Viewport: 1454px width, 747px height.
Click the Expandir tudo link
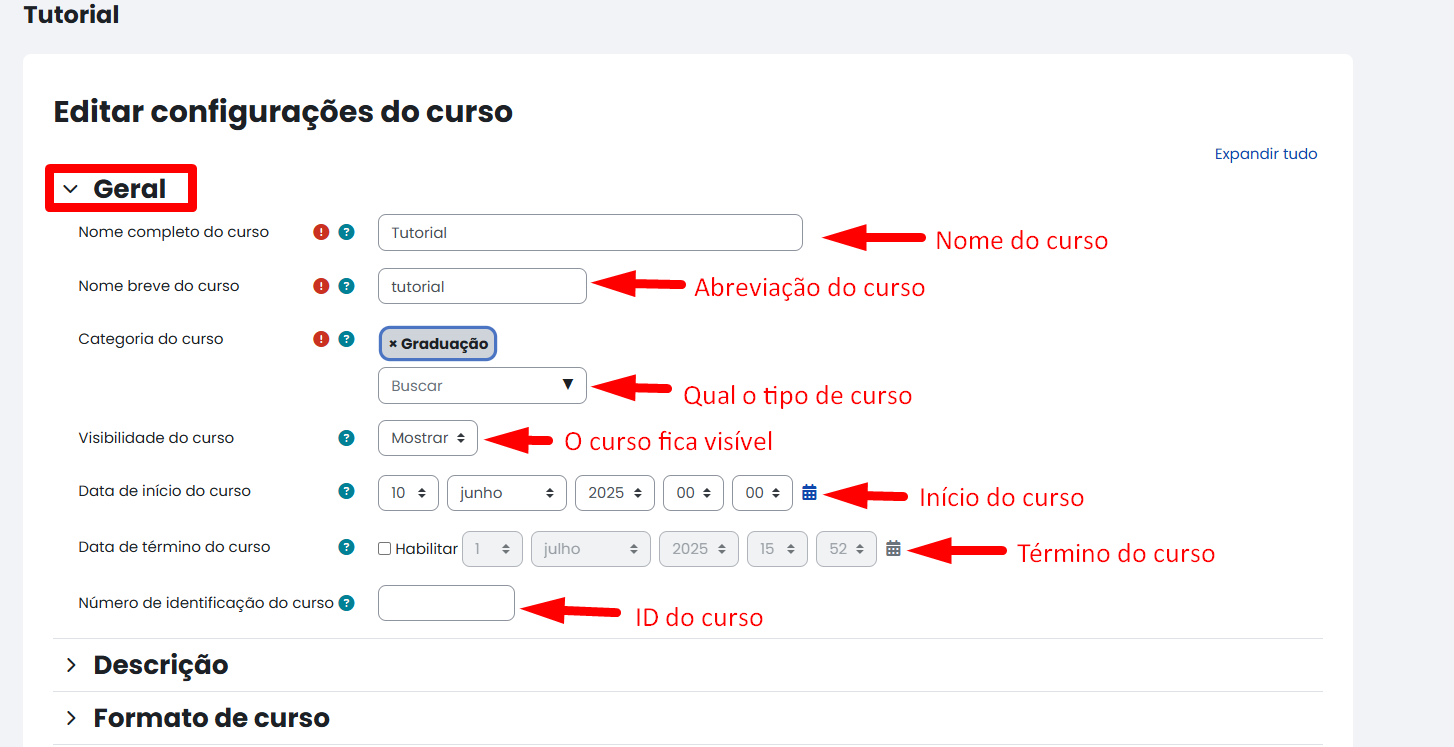pos(1265,153)
